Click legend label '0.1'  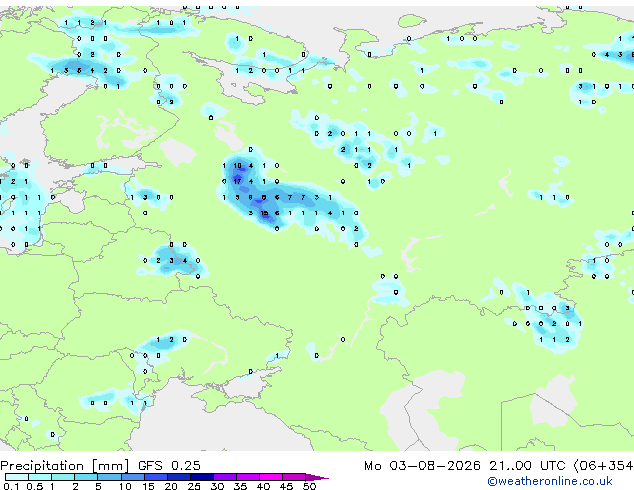[11, 486]
